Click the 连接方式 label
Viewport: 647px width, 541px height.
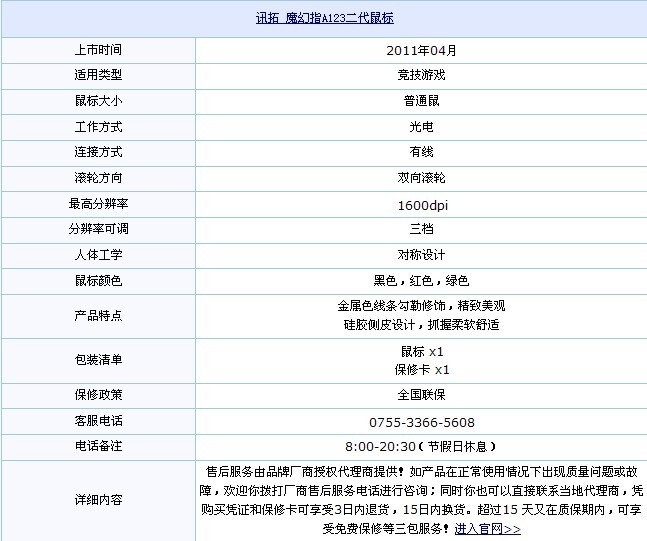98,152
